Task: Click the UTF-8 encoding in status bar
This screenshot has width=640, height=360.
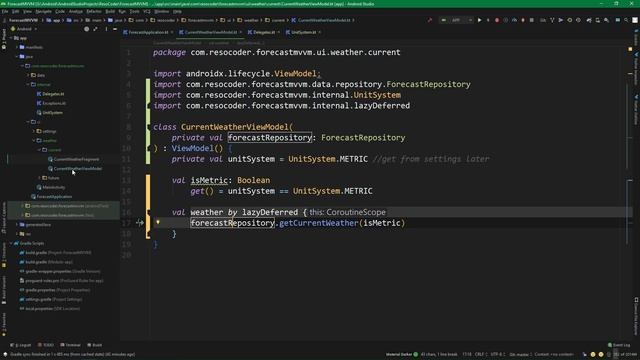Action: click(498, 354)
